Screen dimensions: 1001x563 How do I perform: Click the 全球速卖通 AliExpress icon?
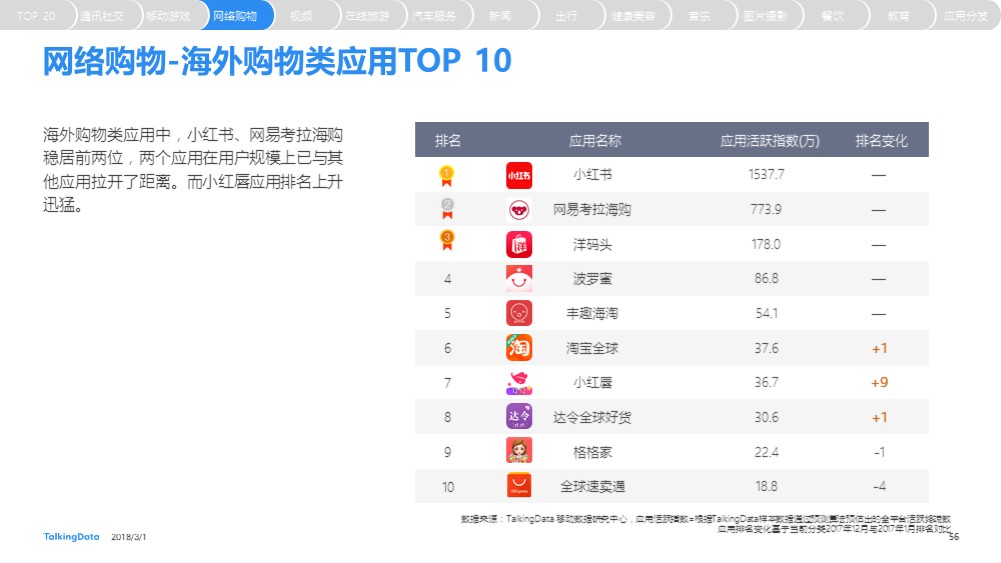click(x=519, y=486)
